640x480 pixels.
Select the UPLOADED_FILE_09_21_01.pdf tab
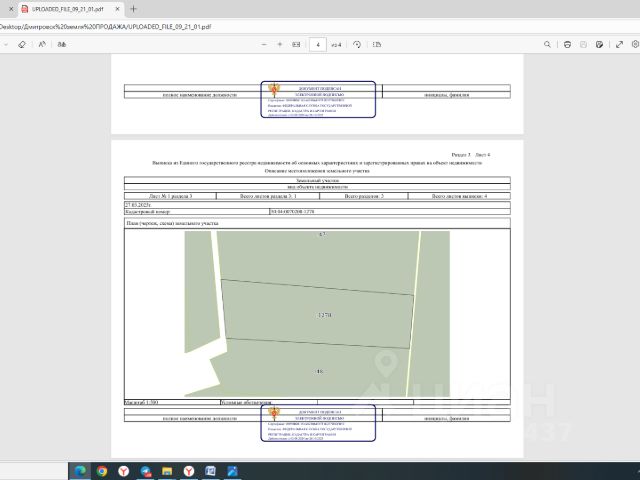[x=67, y=9]
